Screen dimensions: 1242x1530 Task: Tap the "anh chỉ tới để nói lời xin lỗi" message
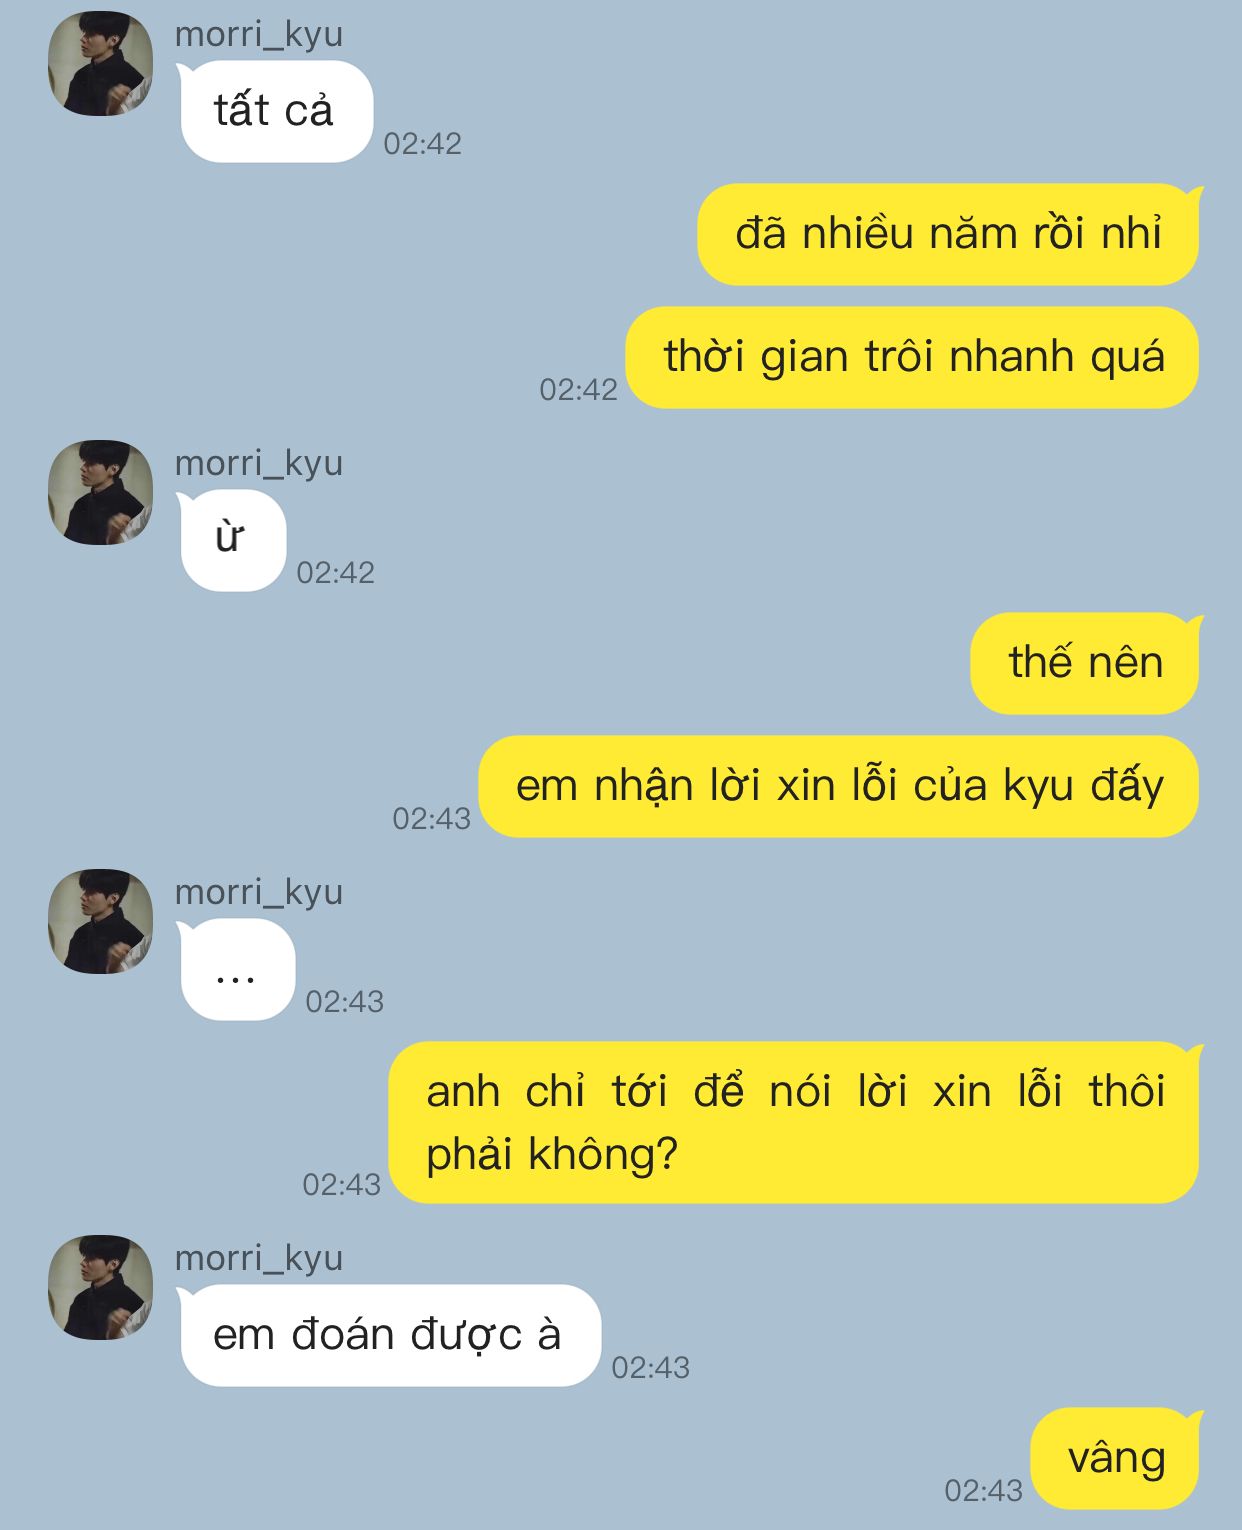[794, 1122]
